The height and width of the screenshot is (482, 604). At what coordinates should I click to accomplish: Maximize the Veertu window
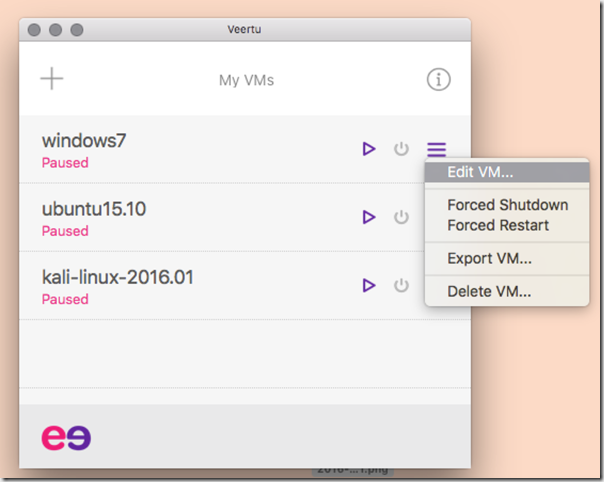tap(77, 30)
